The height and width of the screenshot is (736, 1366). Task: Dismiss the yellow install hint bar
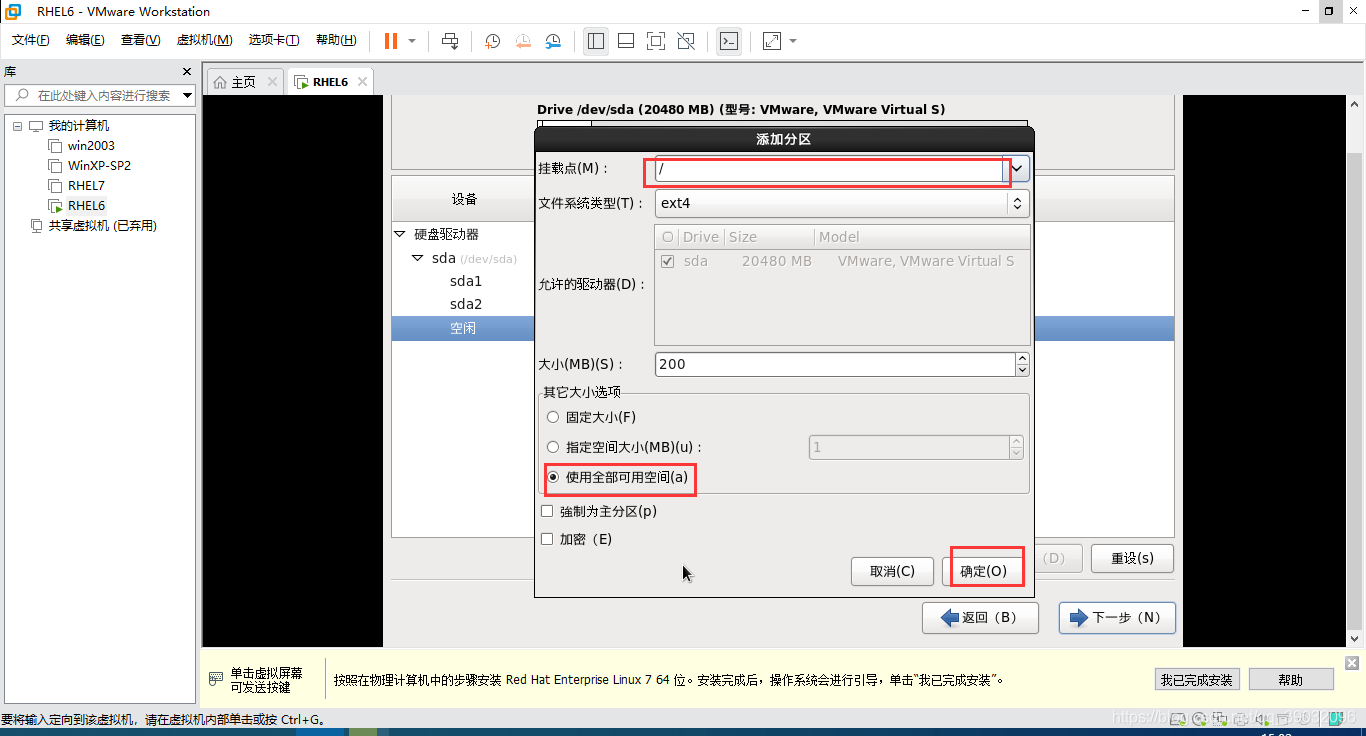click(1352, 663)
